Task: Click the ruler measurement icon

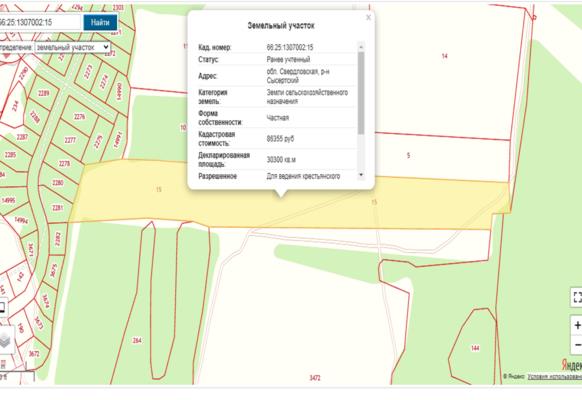Action: click(3, 364)
